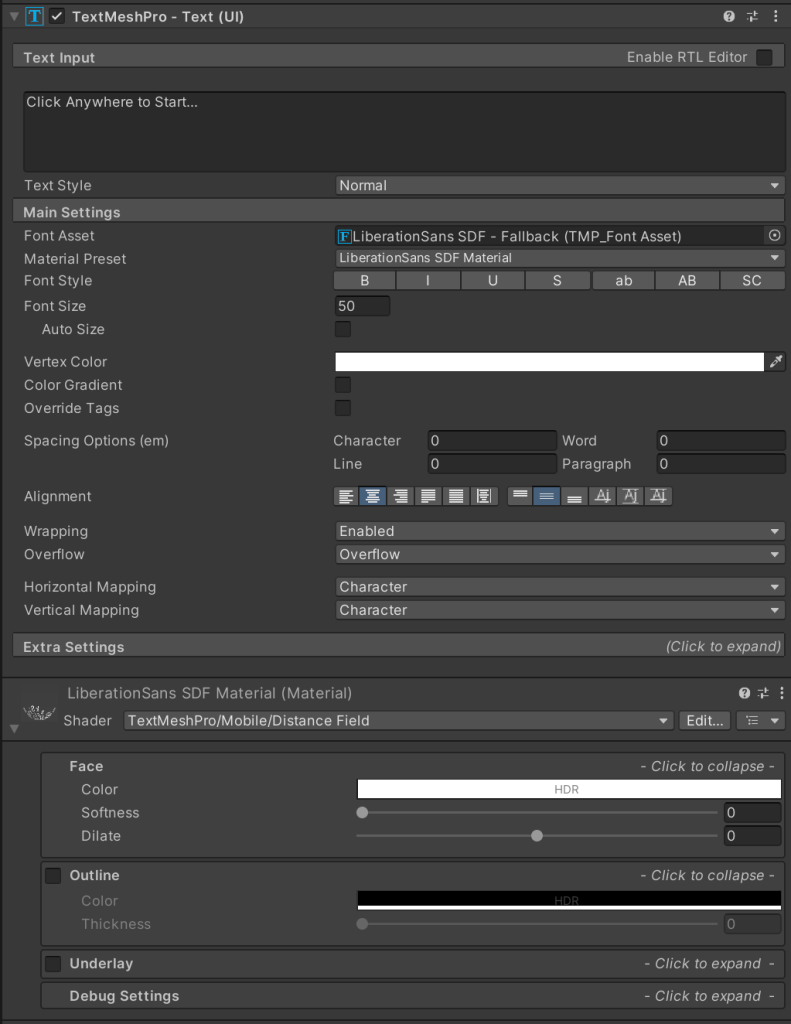Click the right align text icon
Screen dimensions: 791x1024
(x=401, y=496)
